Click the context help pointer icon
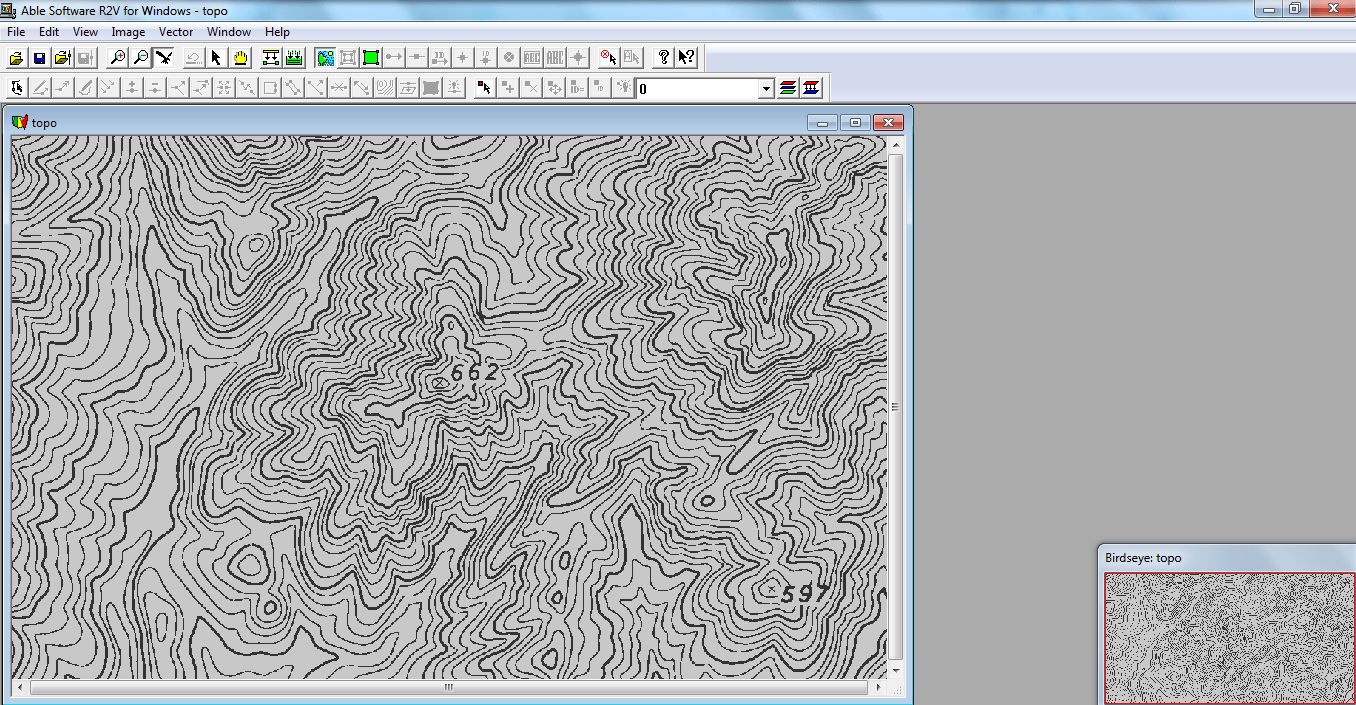Screen dimensions: 1356x705 pos(686,58)
